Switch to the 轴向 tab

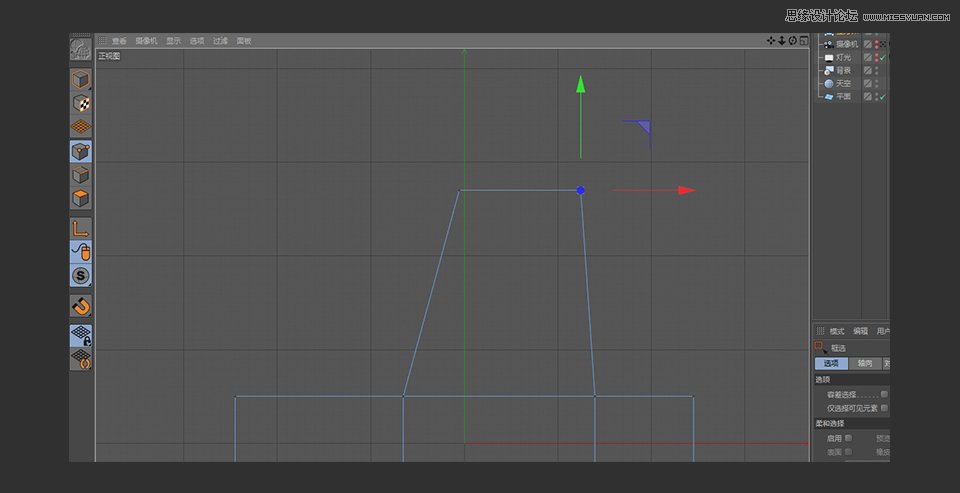coord(864,364)
